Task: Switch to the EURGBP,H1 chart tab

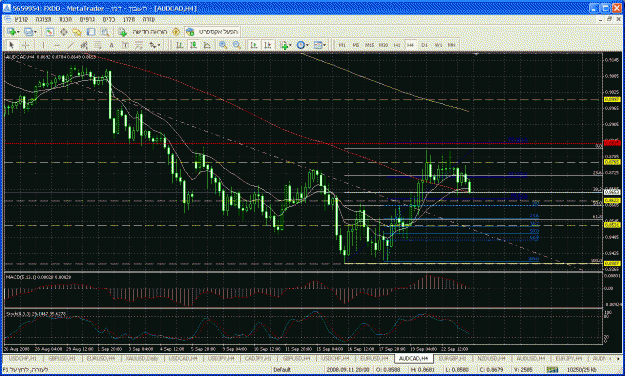Action: tap(452, 359)
